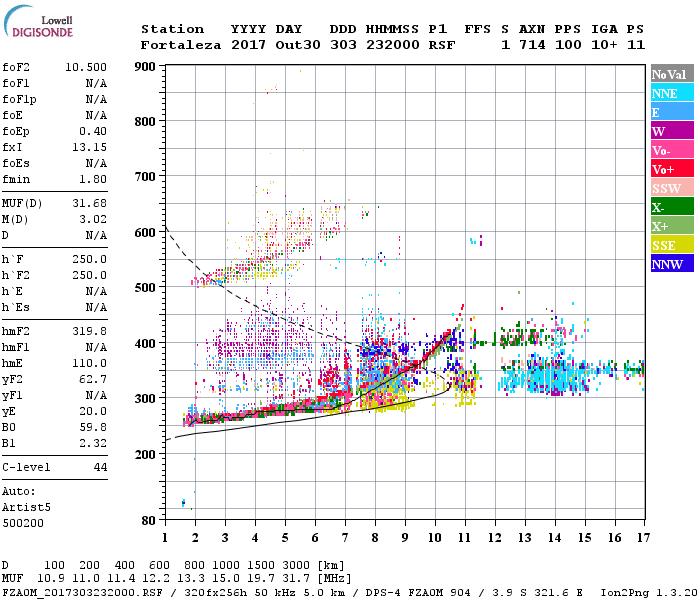Click the FZA0M_2017303232000.RSF file name
This screenshot has height=600, width=700.
pyautogui.click(x=82, y=592)
